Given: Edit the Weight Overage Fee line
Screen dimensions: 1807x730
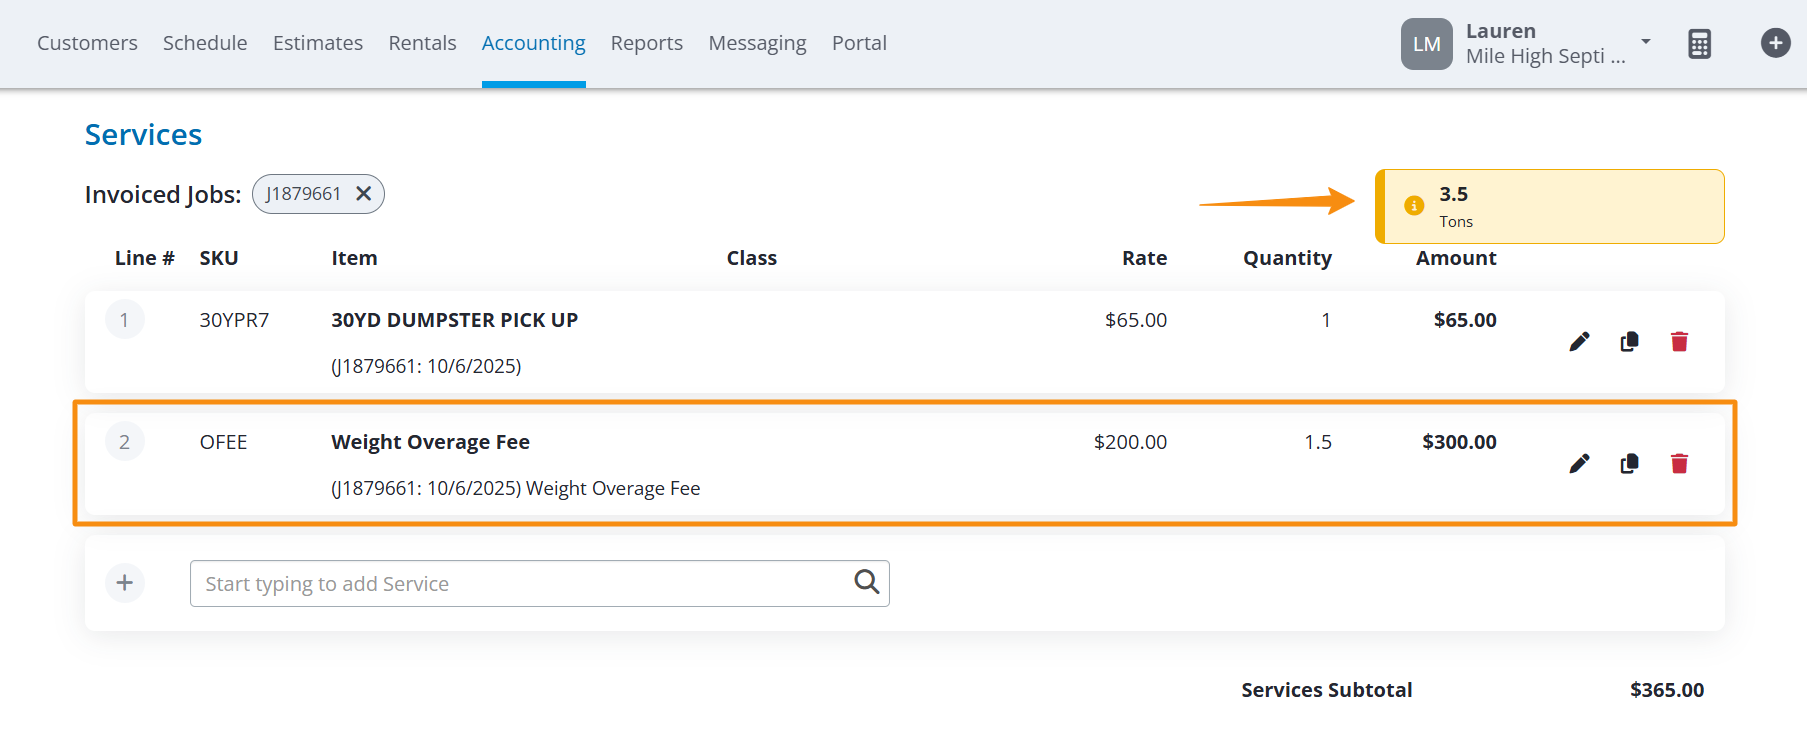Looking at the screenshot, I should click(x=1579, y=464).
